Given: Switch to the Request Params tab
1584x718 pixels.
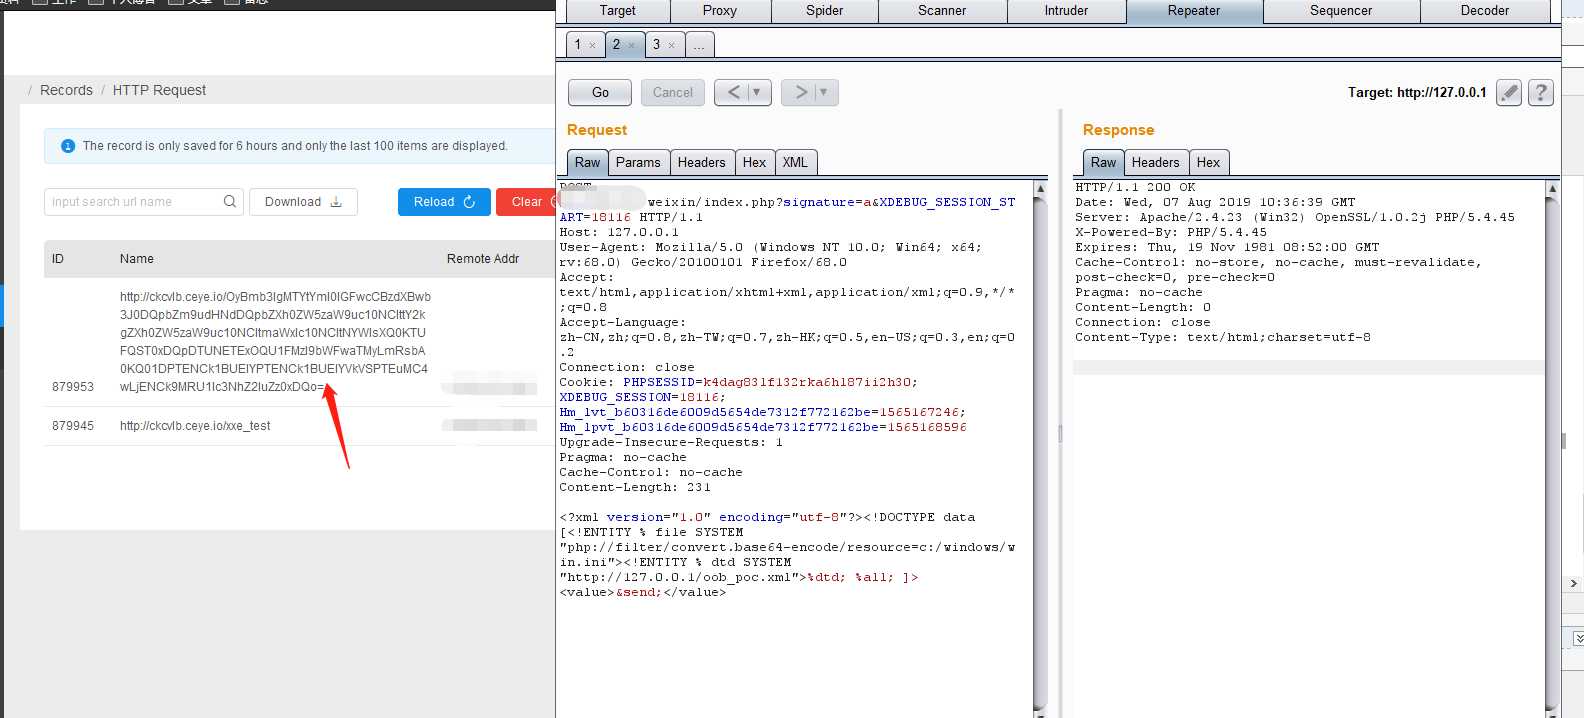Looking at the screenshot, I should coord(638,162).
